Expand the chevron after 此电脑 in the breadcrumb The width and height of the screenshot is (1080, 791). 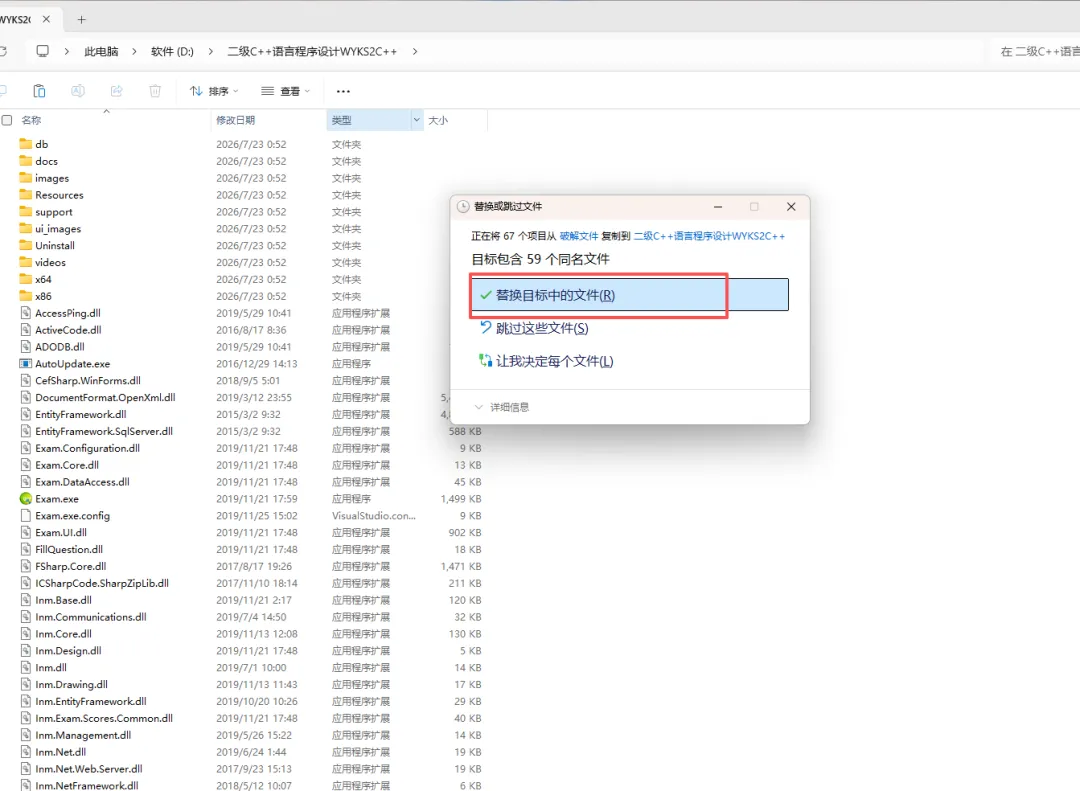click(134, 51)
